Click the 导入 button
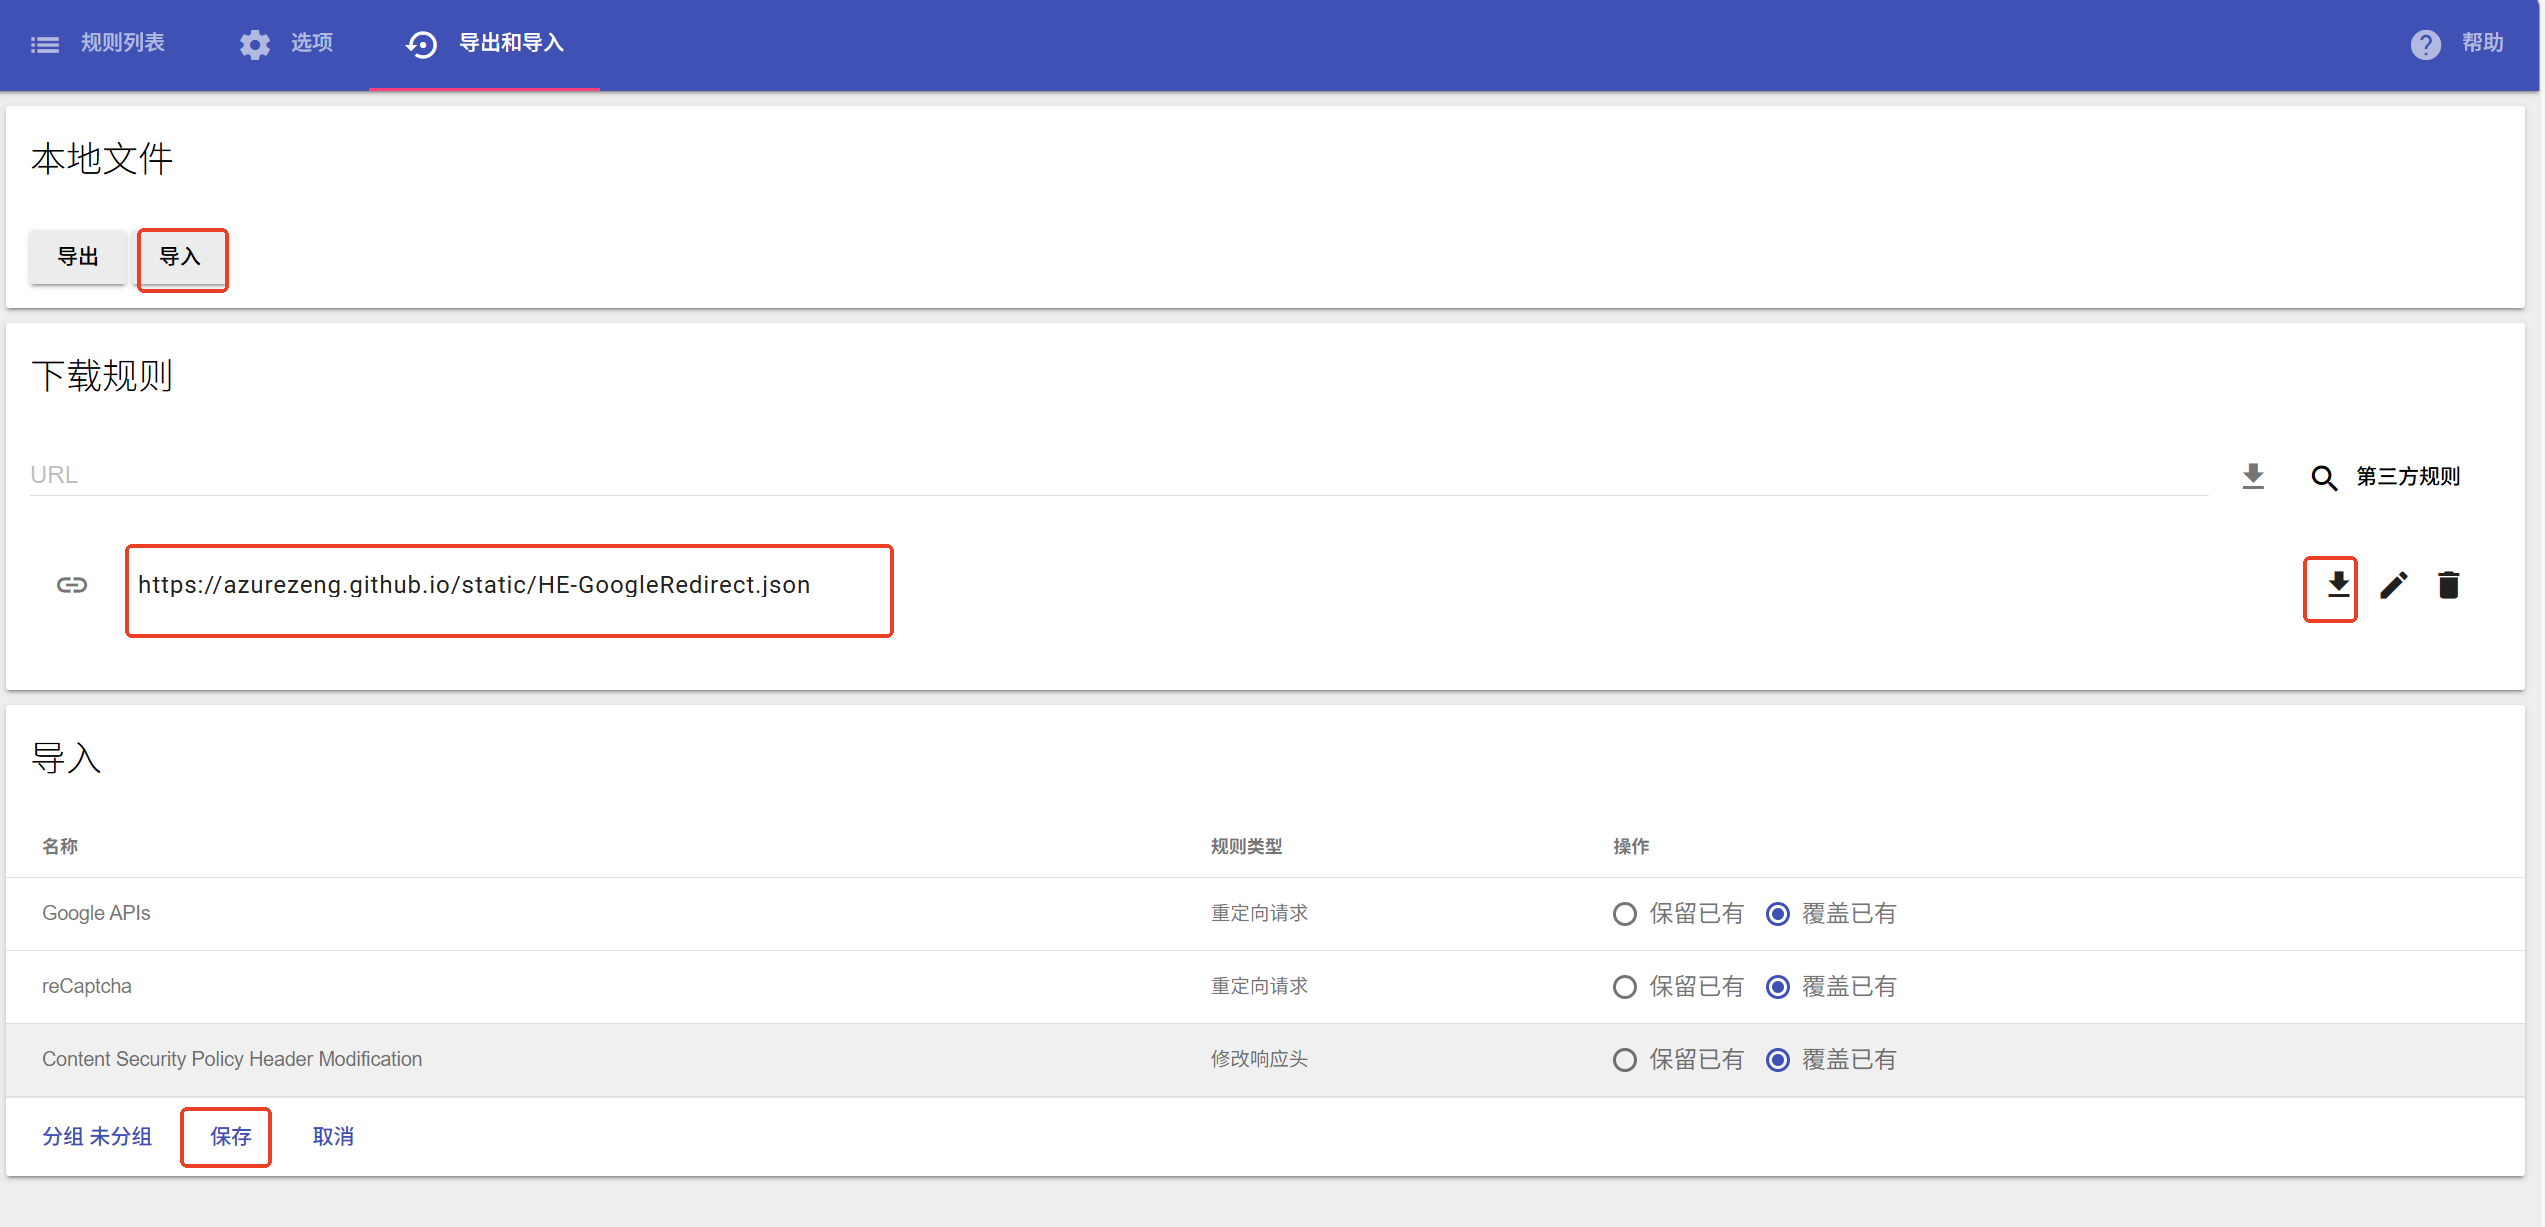The width and height of the screenshot is (2545, 1227). click(x=182, y=259)
